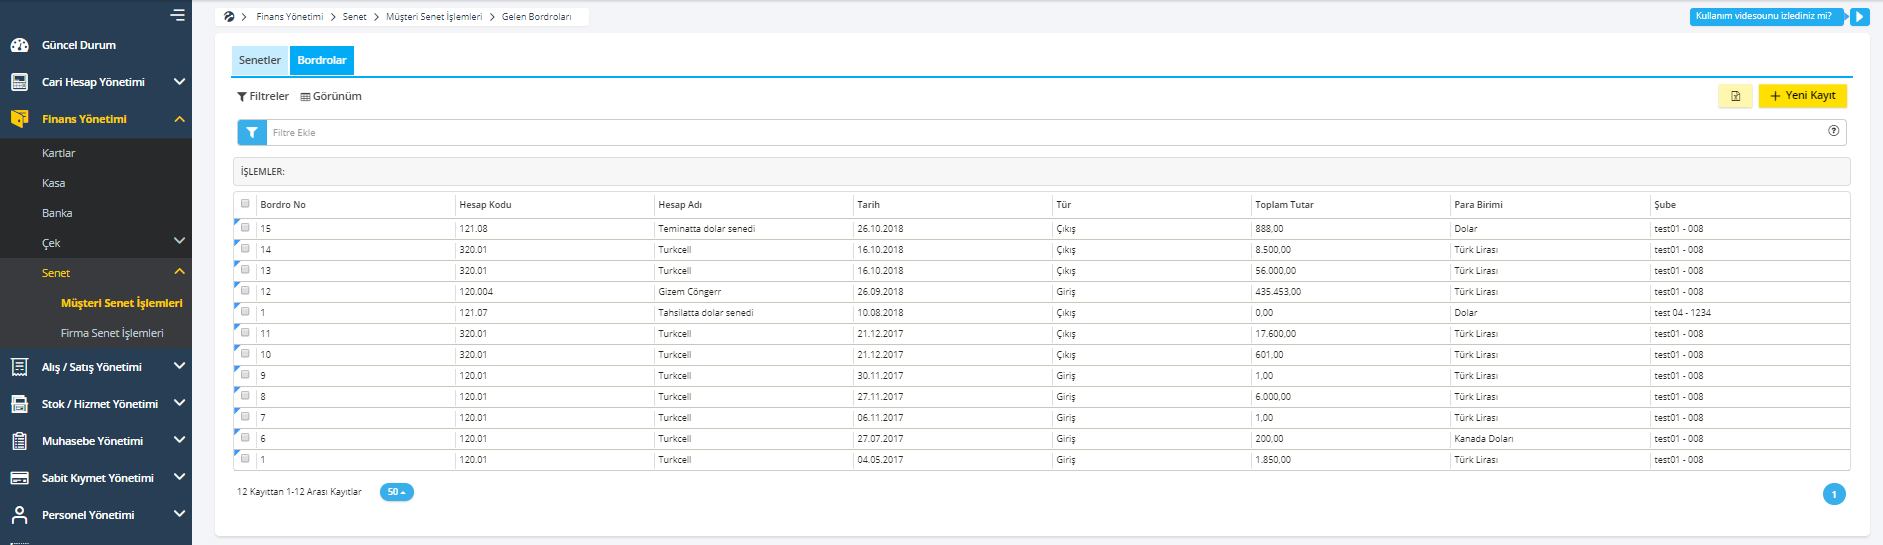Sort by Tarih column header

pos(868,204)
